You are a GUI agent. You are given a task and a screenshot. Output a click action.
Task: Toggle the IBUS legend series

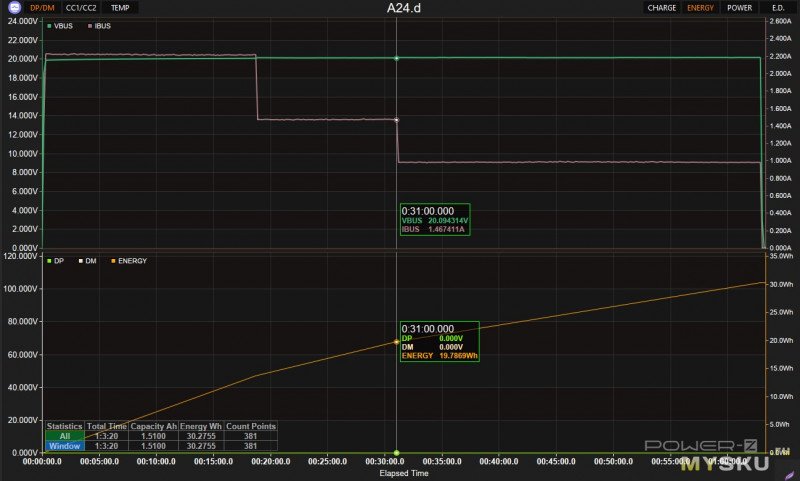(x=98, y=26)
